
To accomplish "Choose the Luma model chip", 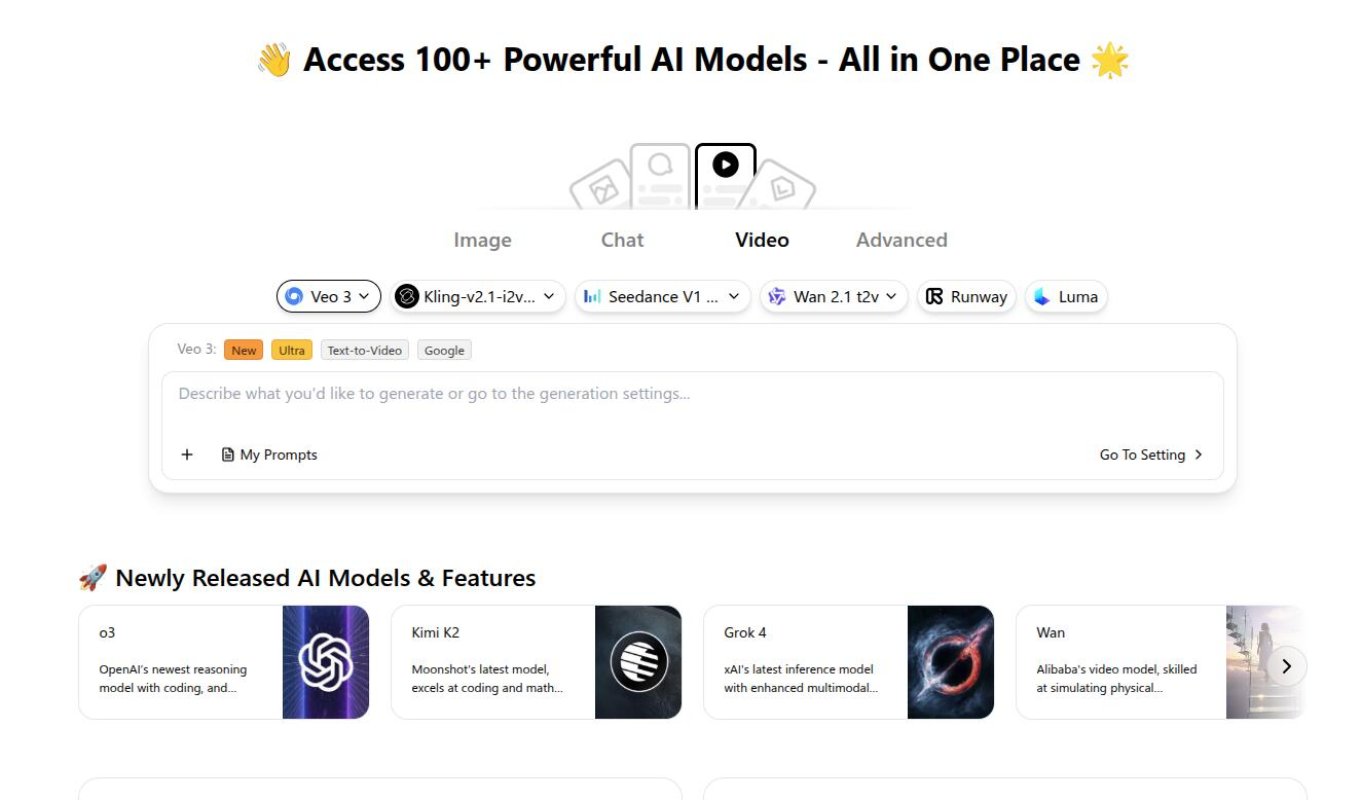I will pyautogui.click(x=1066, y=297).
